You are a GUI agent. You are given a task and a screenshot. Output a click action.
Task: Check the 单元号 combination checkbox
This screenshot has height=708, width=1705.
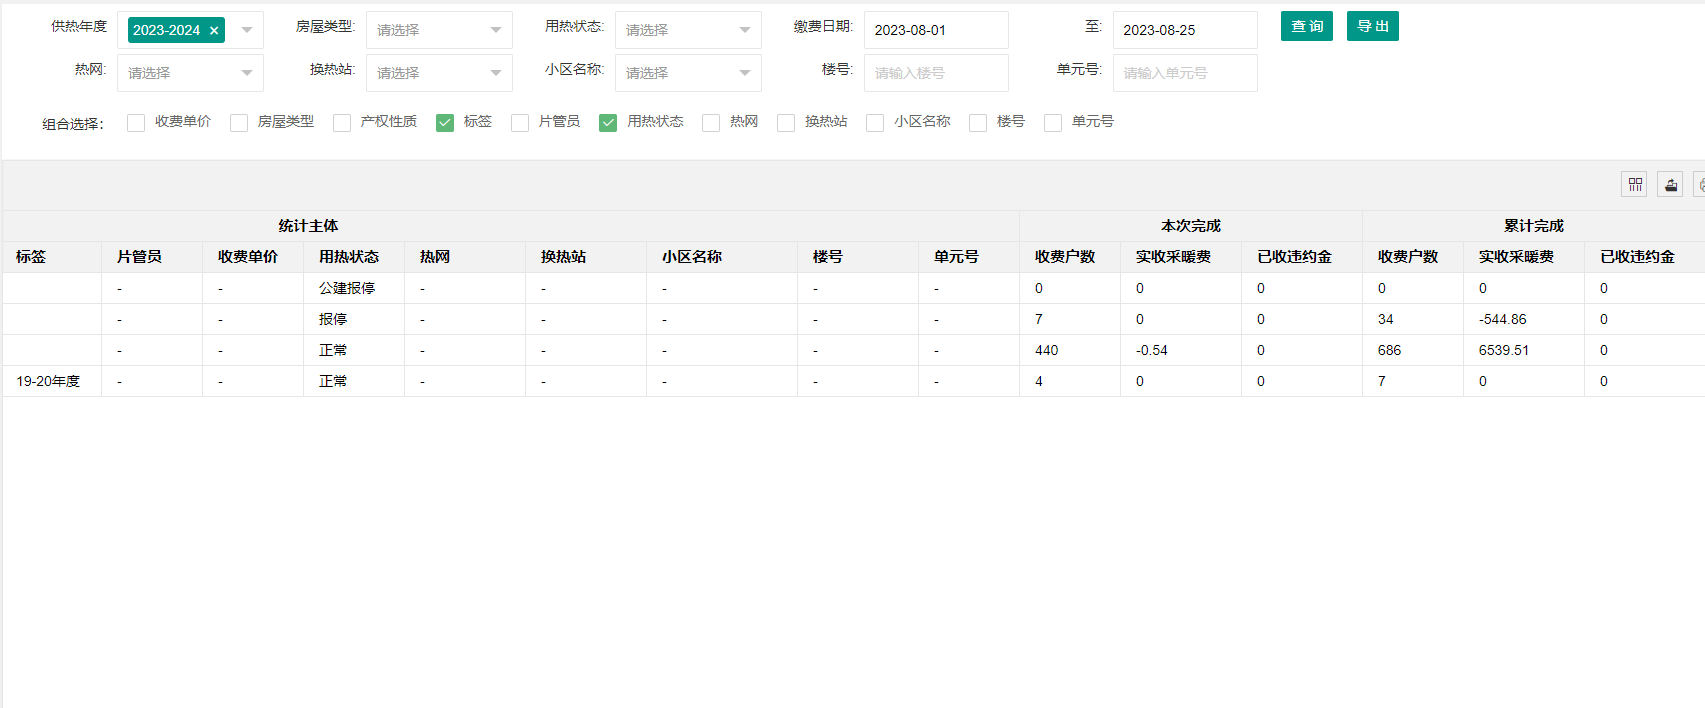1053,122
